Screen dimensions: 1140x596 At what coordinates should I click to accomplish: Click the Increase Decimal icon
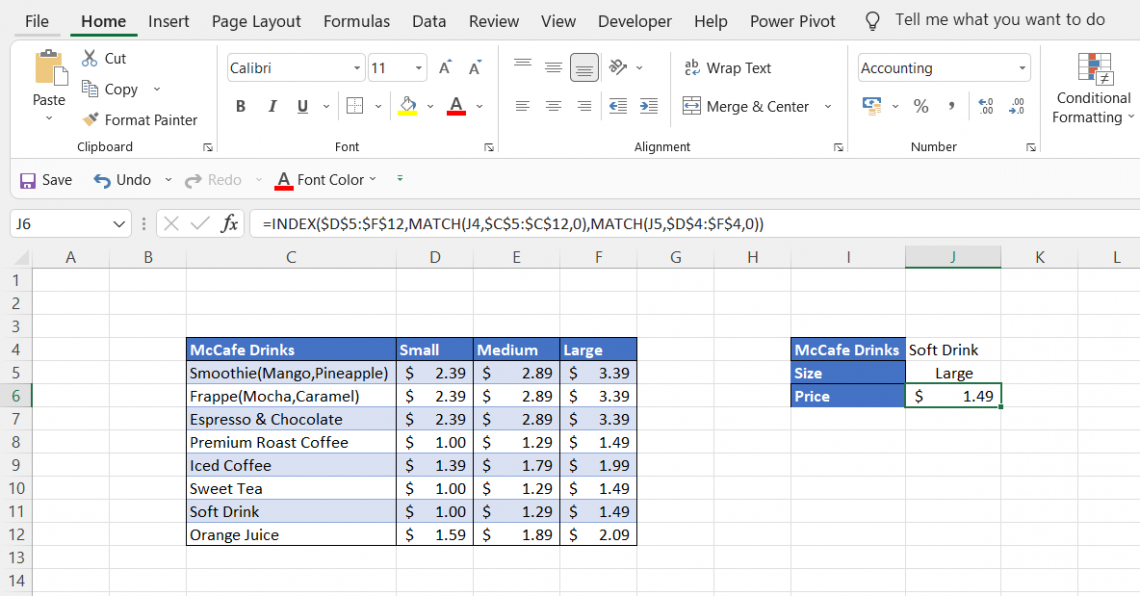[x=985, y=106]
